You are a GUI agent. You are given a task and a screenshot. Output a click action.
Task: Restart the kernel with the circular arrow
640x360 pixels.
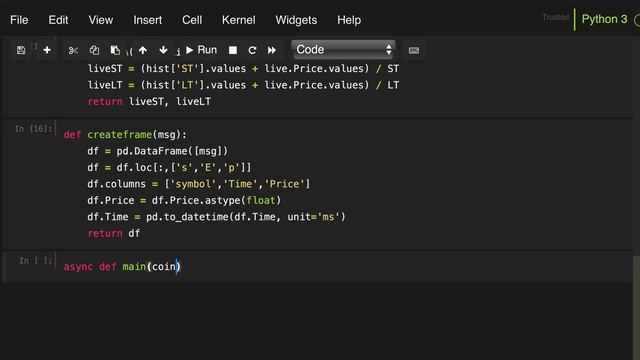(252, 50)
